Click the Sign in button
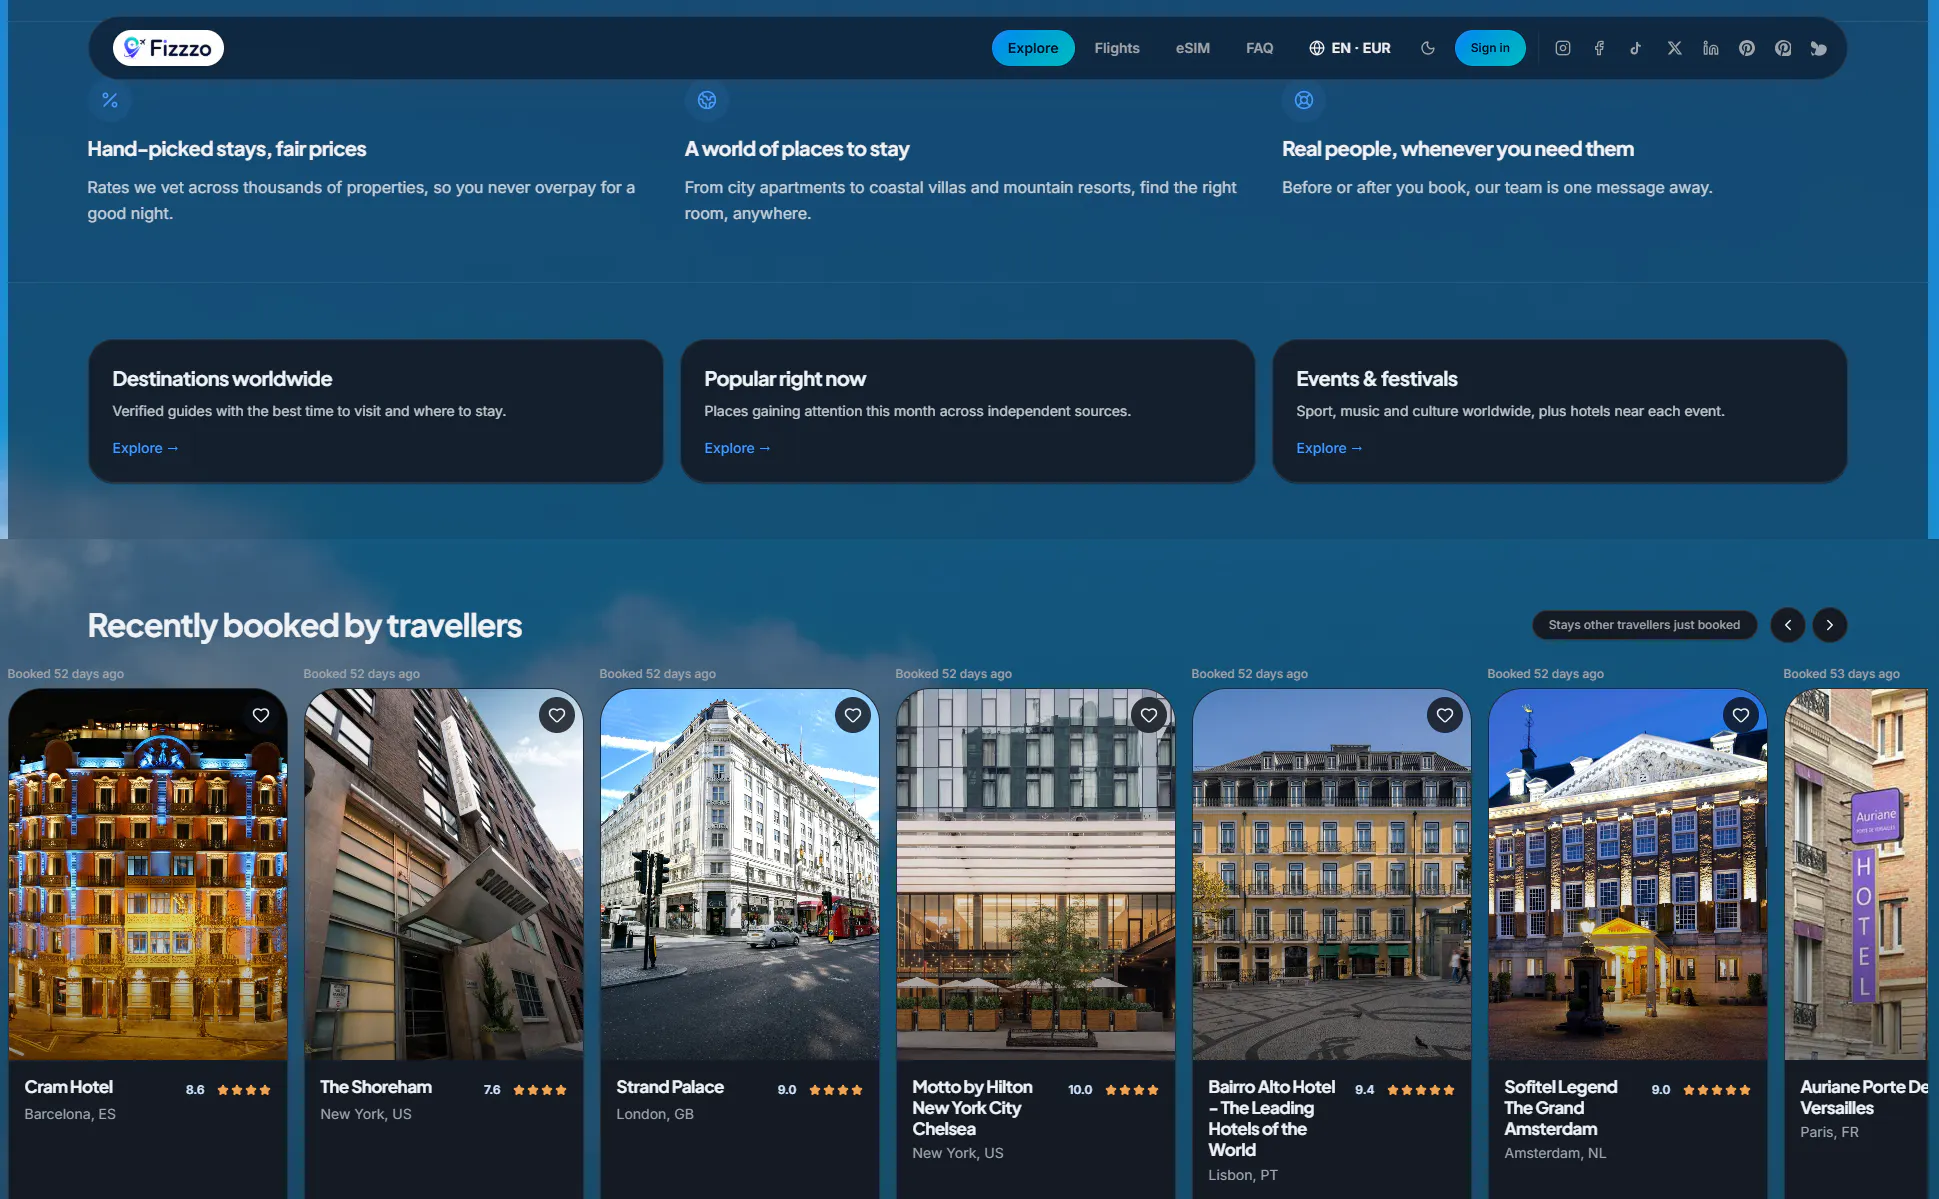 pyautogui.click(x=1489, y=48)
